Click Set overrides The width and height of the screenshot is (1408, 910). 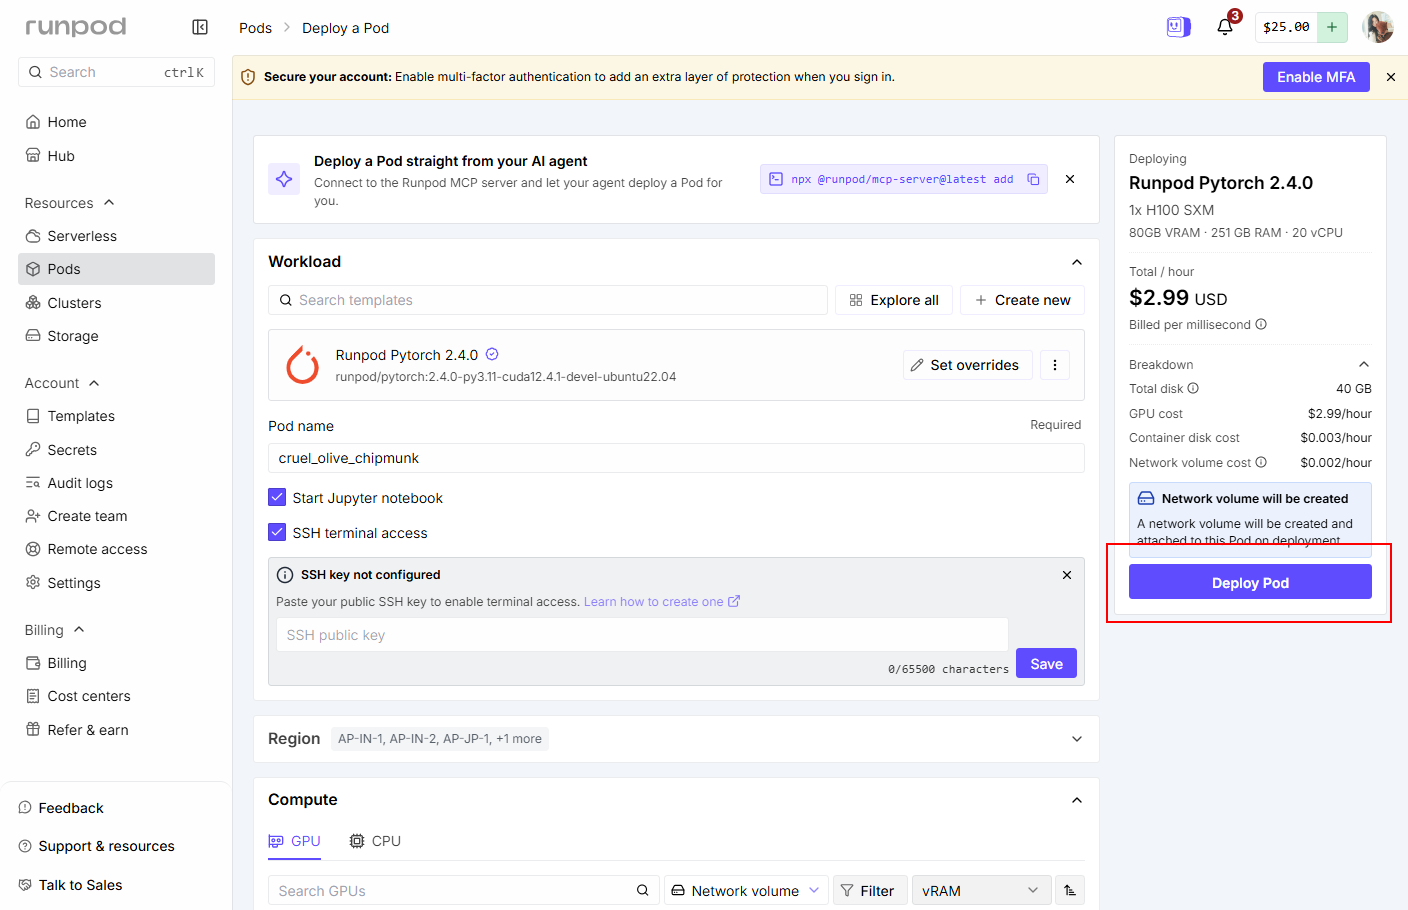[968, 365]
